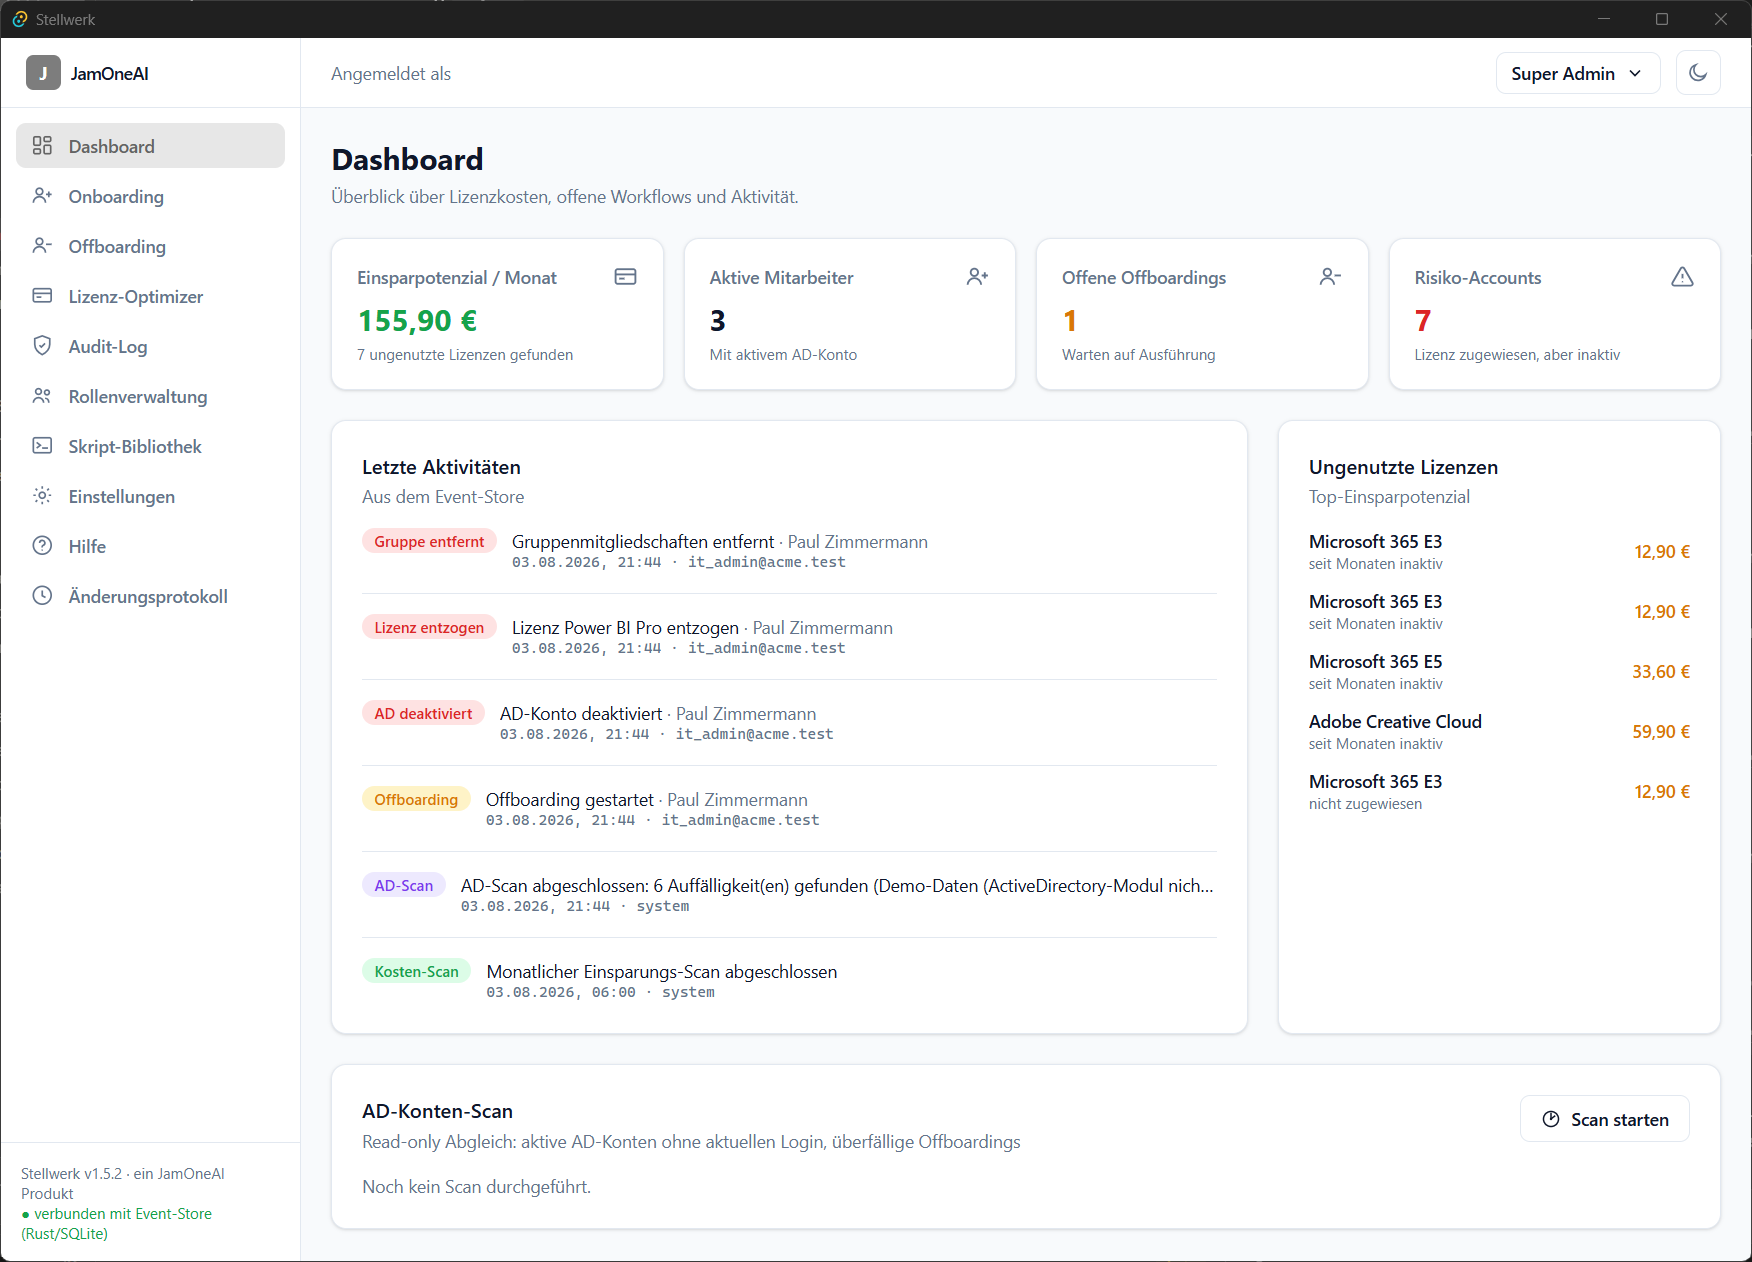This screenshot has width=1752, height=1262.
Task: Open the Microsoft 365 E5 unused license row
Action: [x=1499, y=672]
